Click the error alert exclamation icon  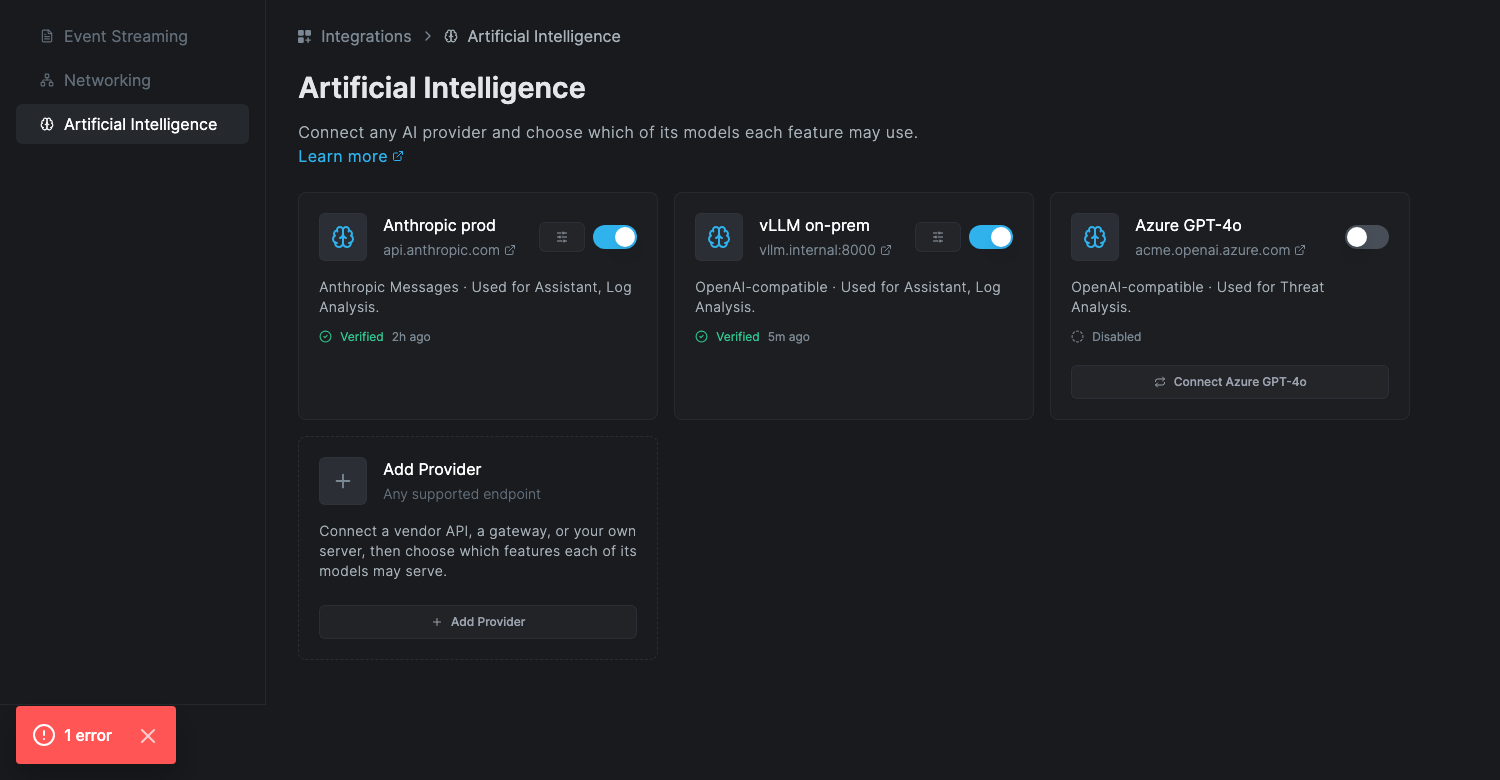44,735
